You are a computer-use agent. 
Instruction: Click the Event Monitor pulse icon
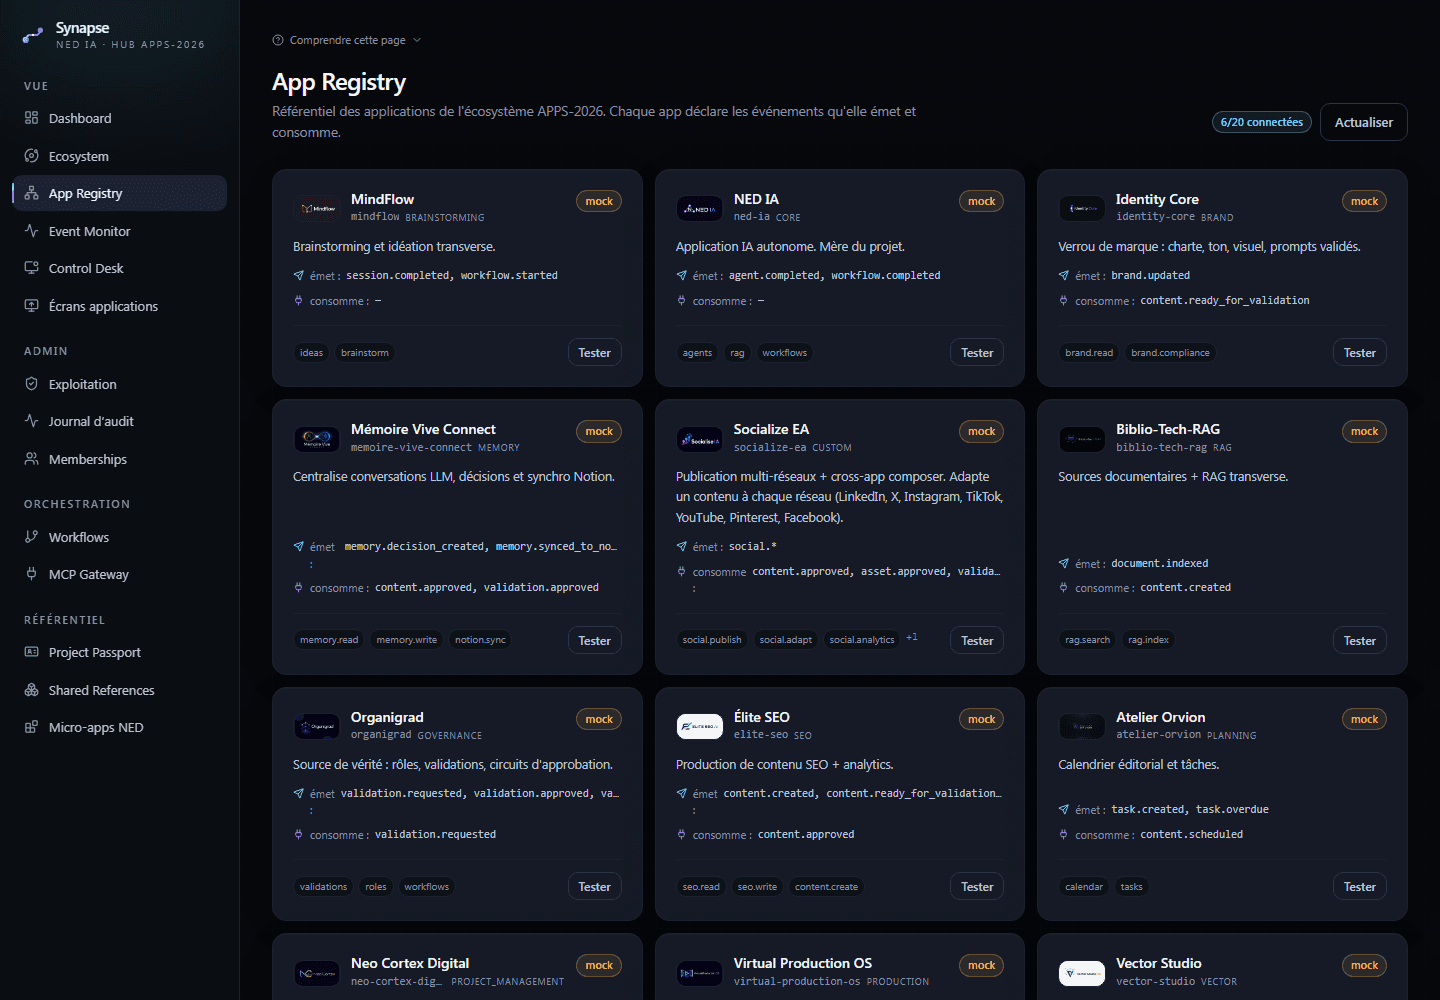[x=31, y=231]
